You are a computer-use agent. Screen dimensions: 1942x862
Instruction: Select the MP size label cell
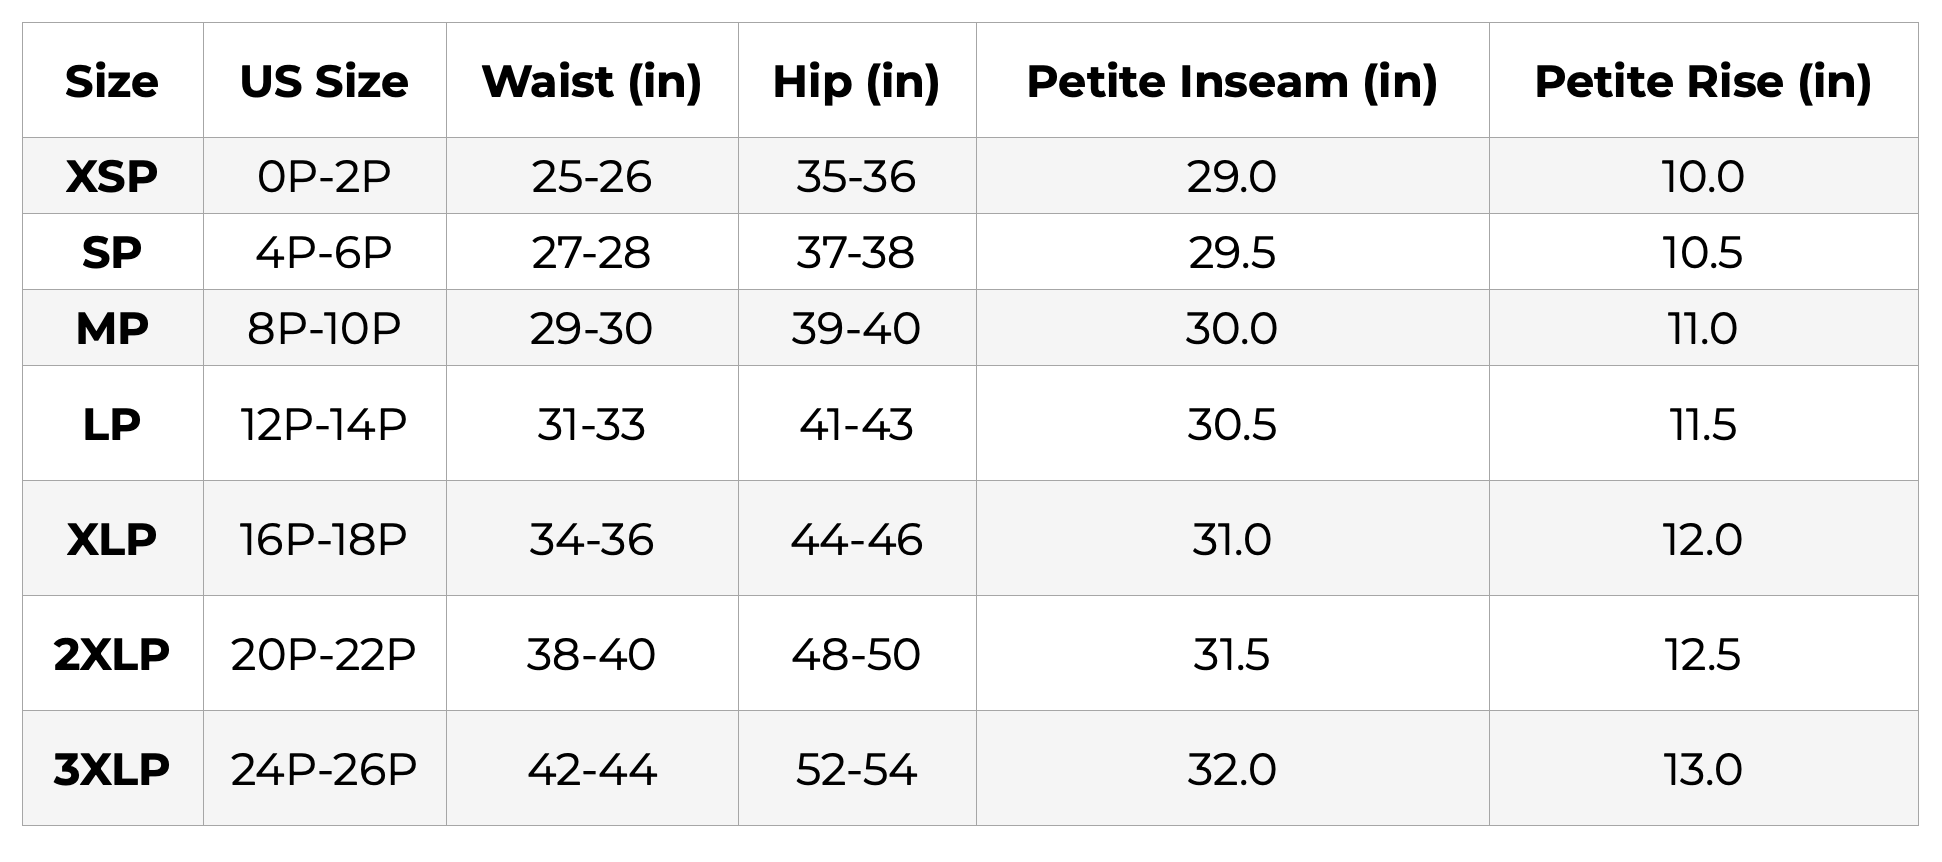click(112, 328)
